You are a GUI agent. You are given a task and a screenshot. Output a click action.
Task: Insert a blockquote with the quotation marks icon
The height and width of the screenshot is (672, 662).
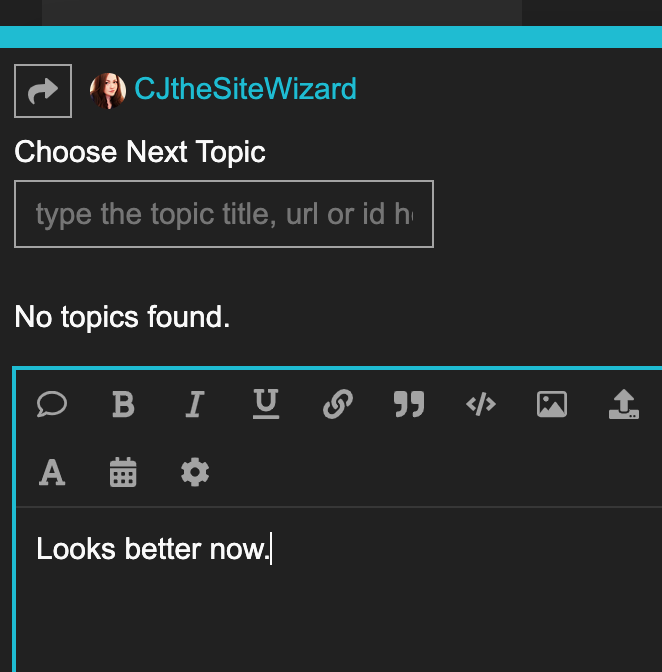coord(409,404)
